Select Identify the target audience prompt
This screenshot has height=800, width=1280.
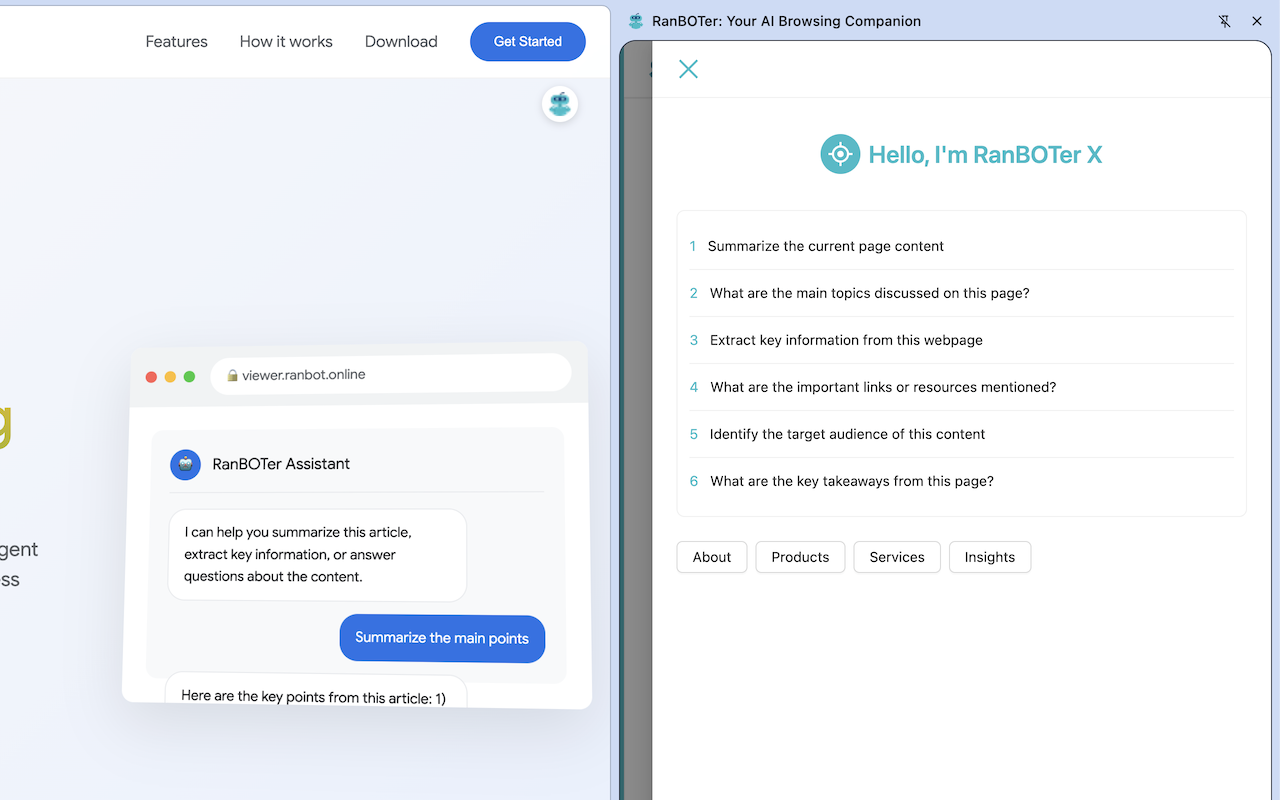click(961, 434)
